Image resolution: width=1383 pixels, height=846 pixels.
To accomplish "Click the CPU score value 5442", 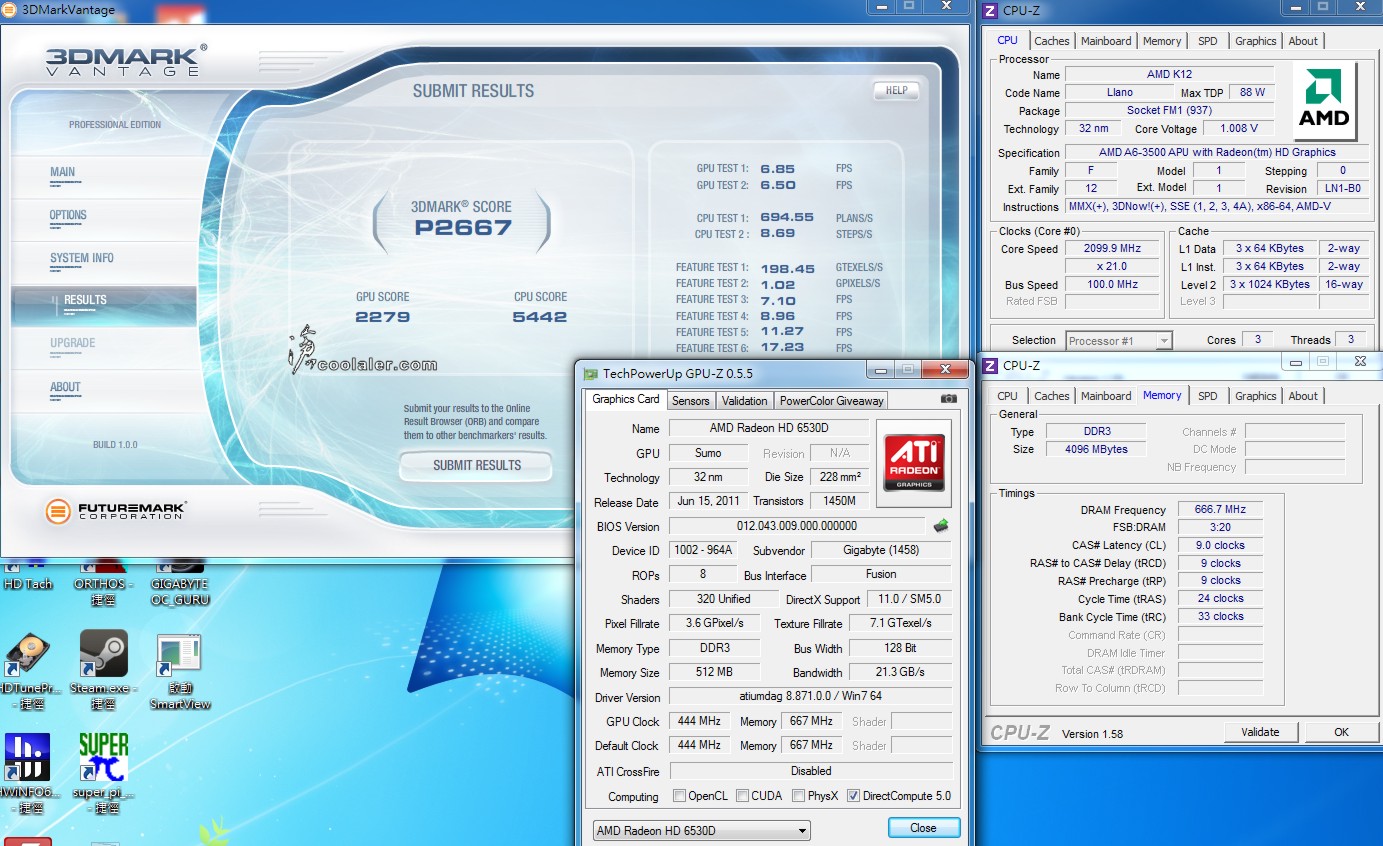I will tap(540, 317).
